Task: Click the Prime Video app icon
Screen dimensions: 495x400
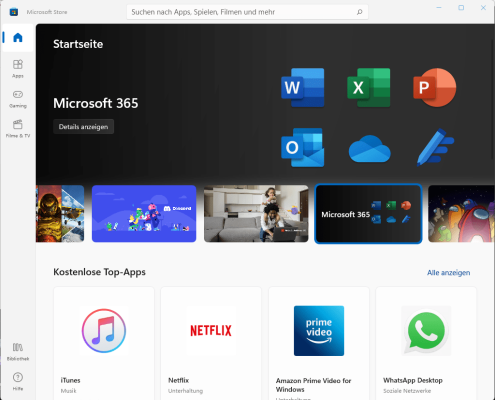Action: [x=319, y=331]
